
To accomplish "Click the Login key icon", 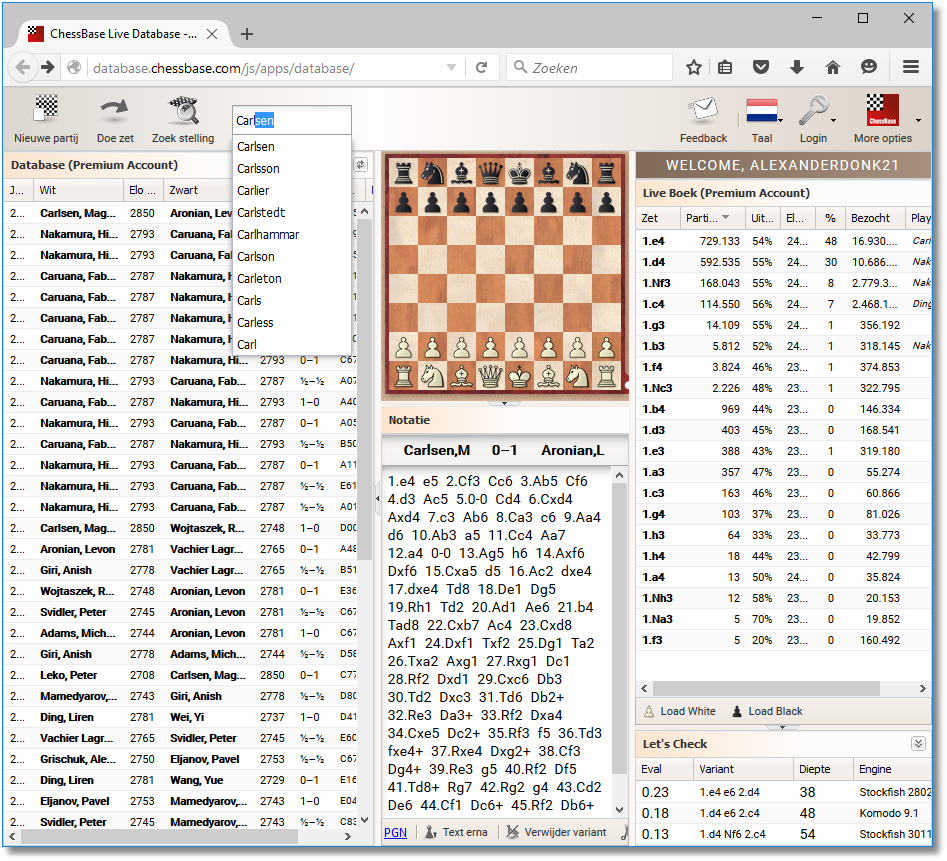I will pos(812,109).
